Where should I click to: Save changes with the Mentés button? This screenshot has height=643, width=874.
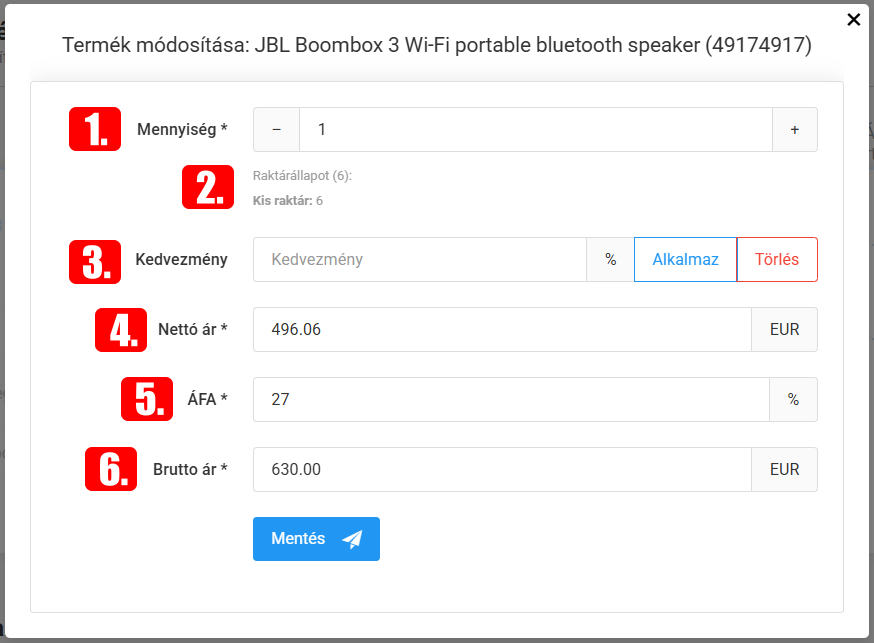tap(316, 539)
